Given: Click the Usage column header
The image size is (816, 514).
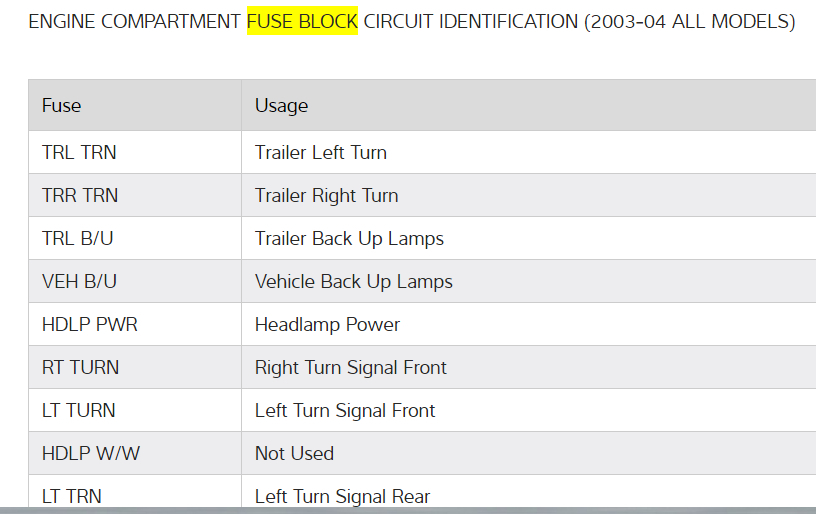Looking at the screenshot, I should pyautogui.click(x=281, y=105).
